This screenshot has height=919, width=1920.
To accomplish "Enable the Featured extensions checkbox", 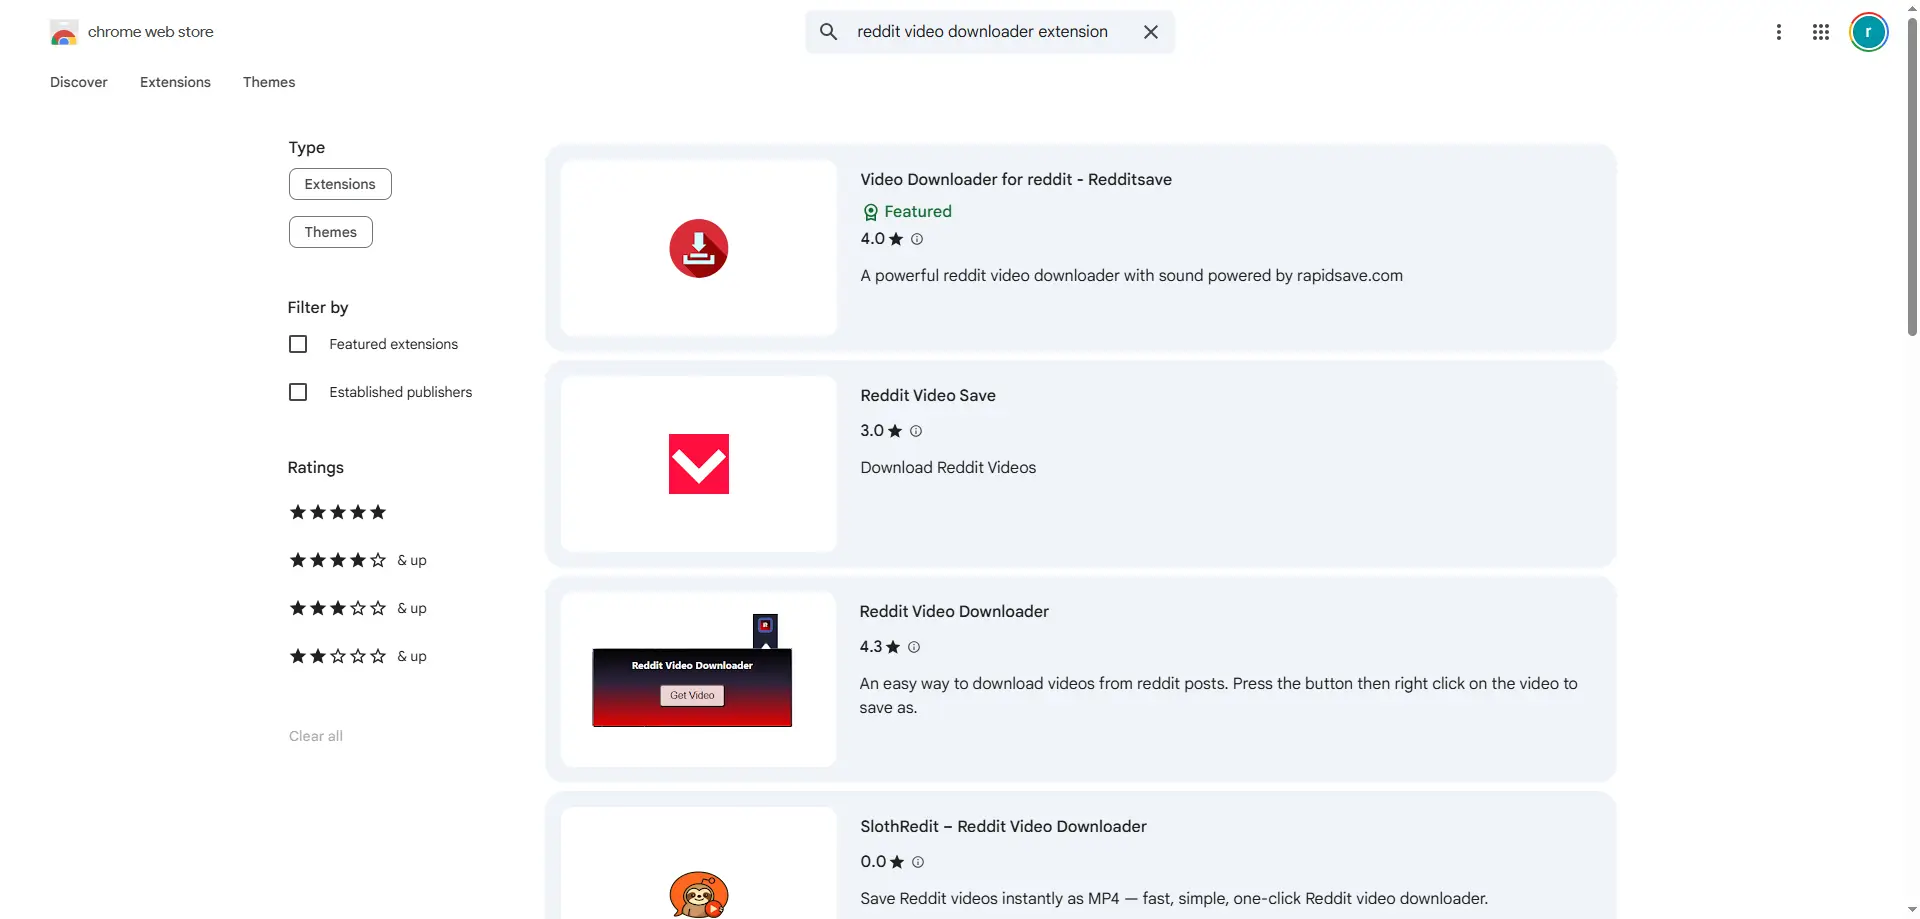I will pyautogui.click(x=298, y=344).
